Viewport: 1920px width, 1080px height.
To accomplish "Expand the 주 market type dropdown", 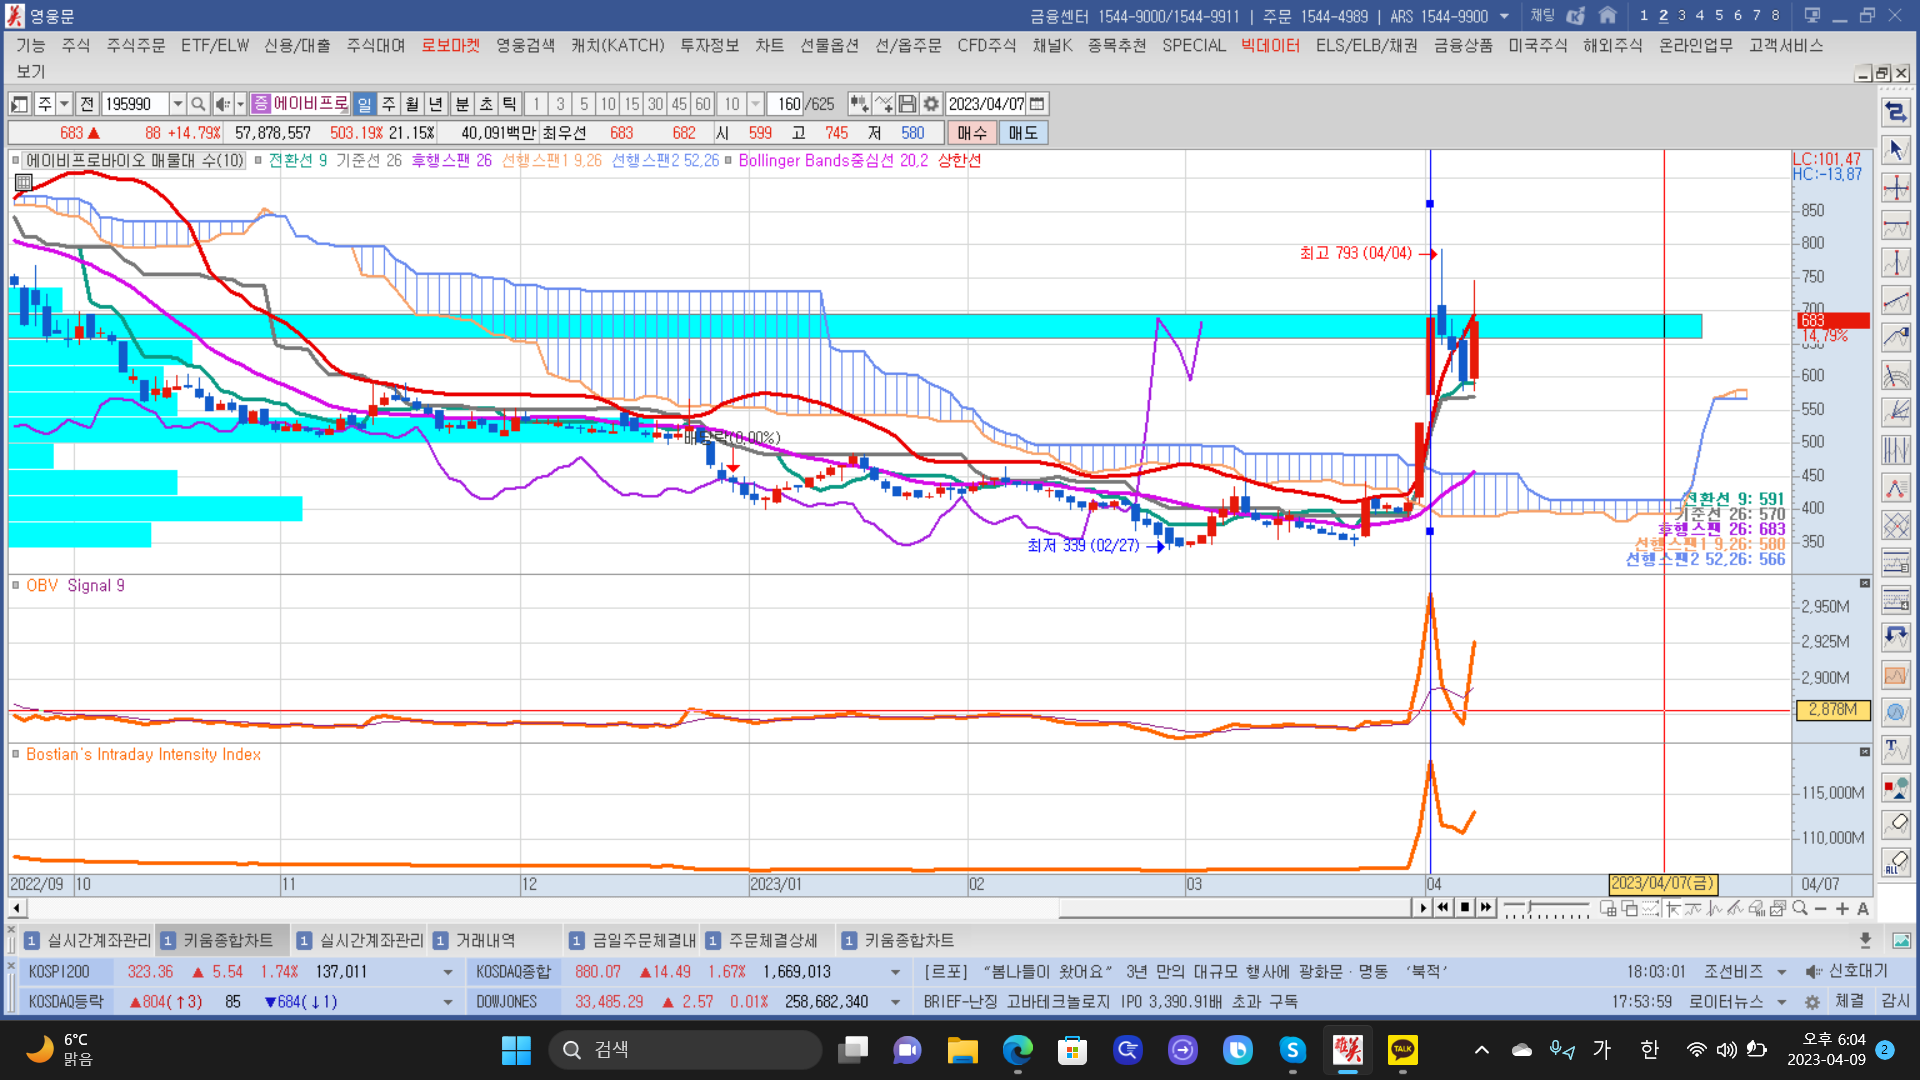I will click(x=64, y=104).
